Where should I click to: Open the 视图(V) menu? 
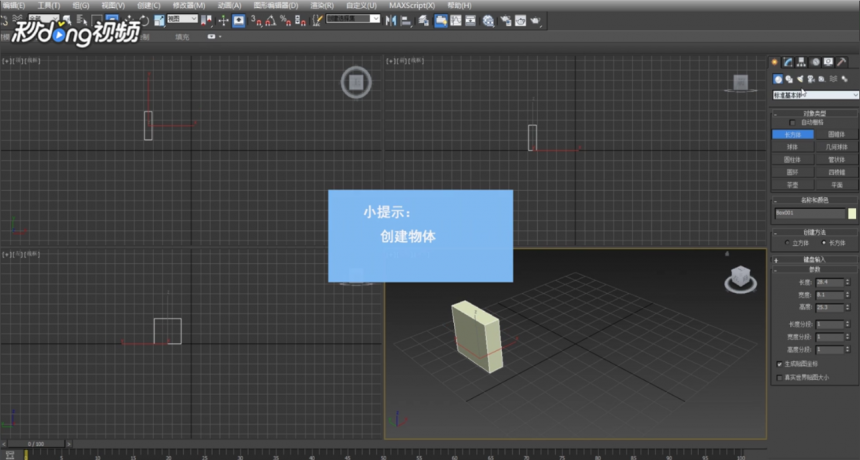pyautogui.click(x=113, y=5)
